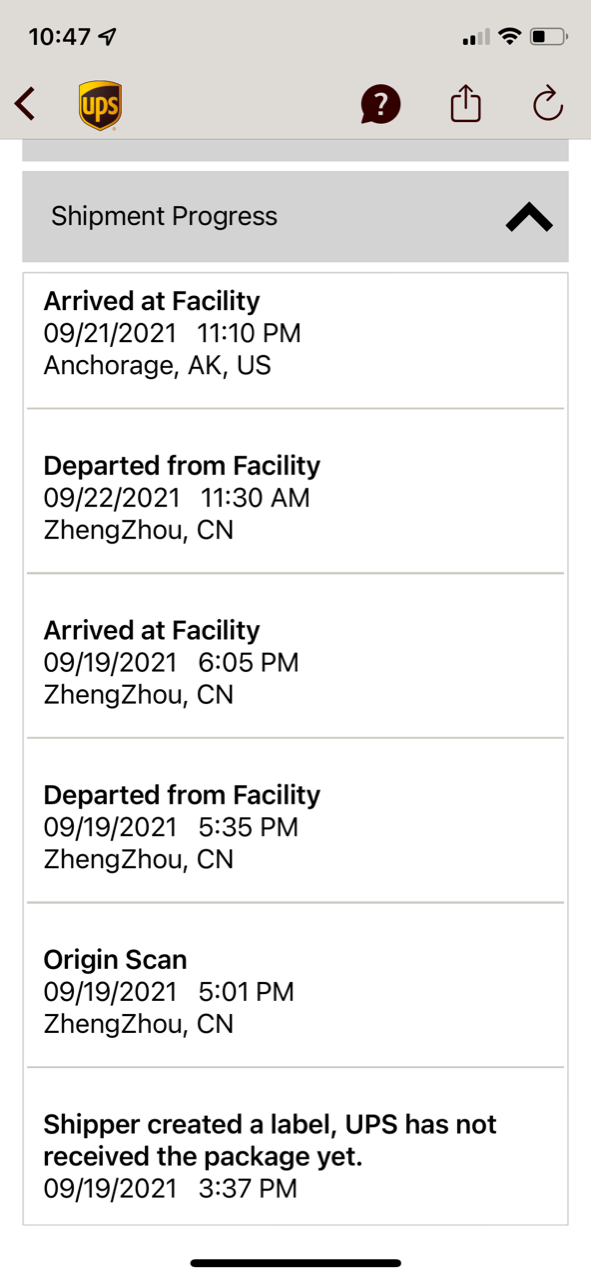Select Departed from Facility 5:35 PM entry
The width and height of the screenshot is (591, 1280).
click(295, 821)
